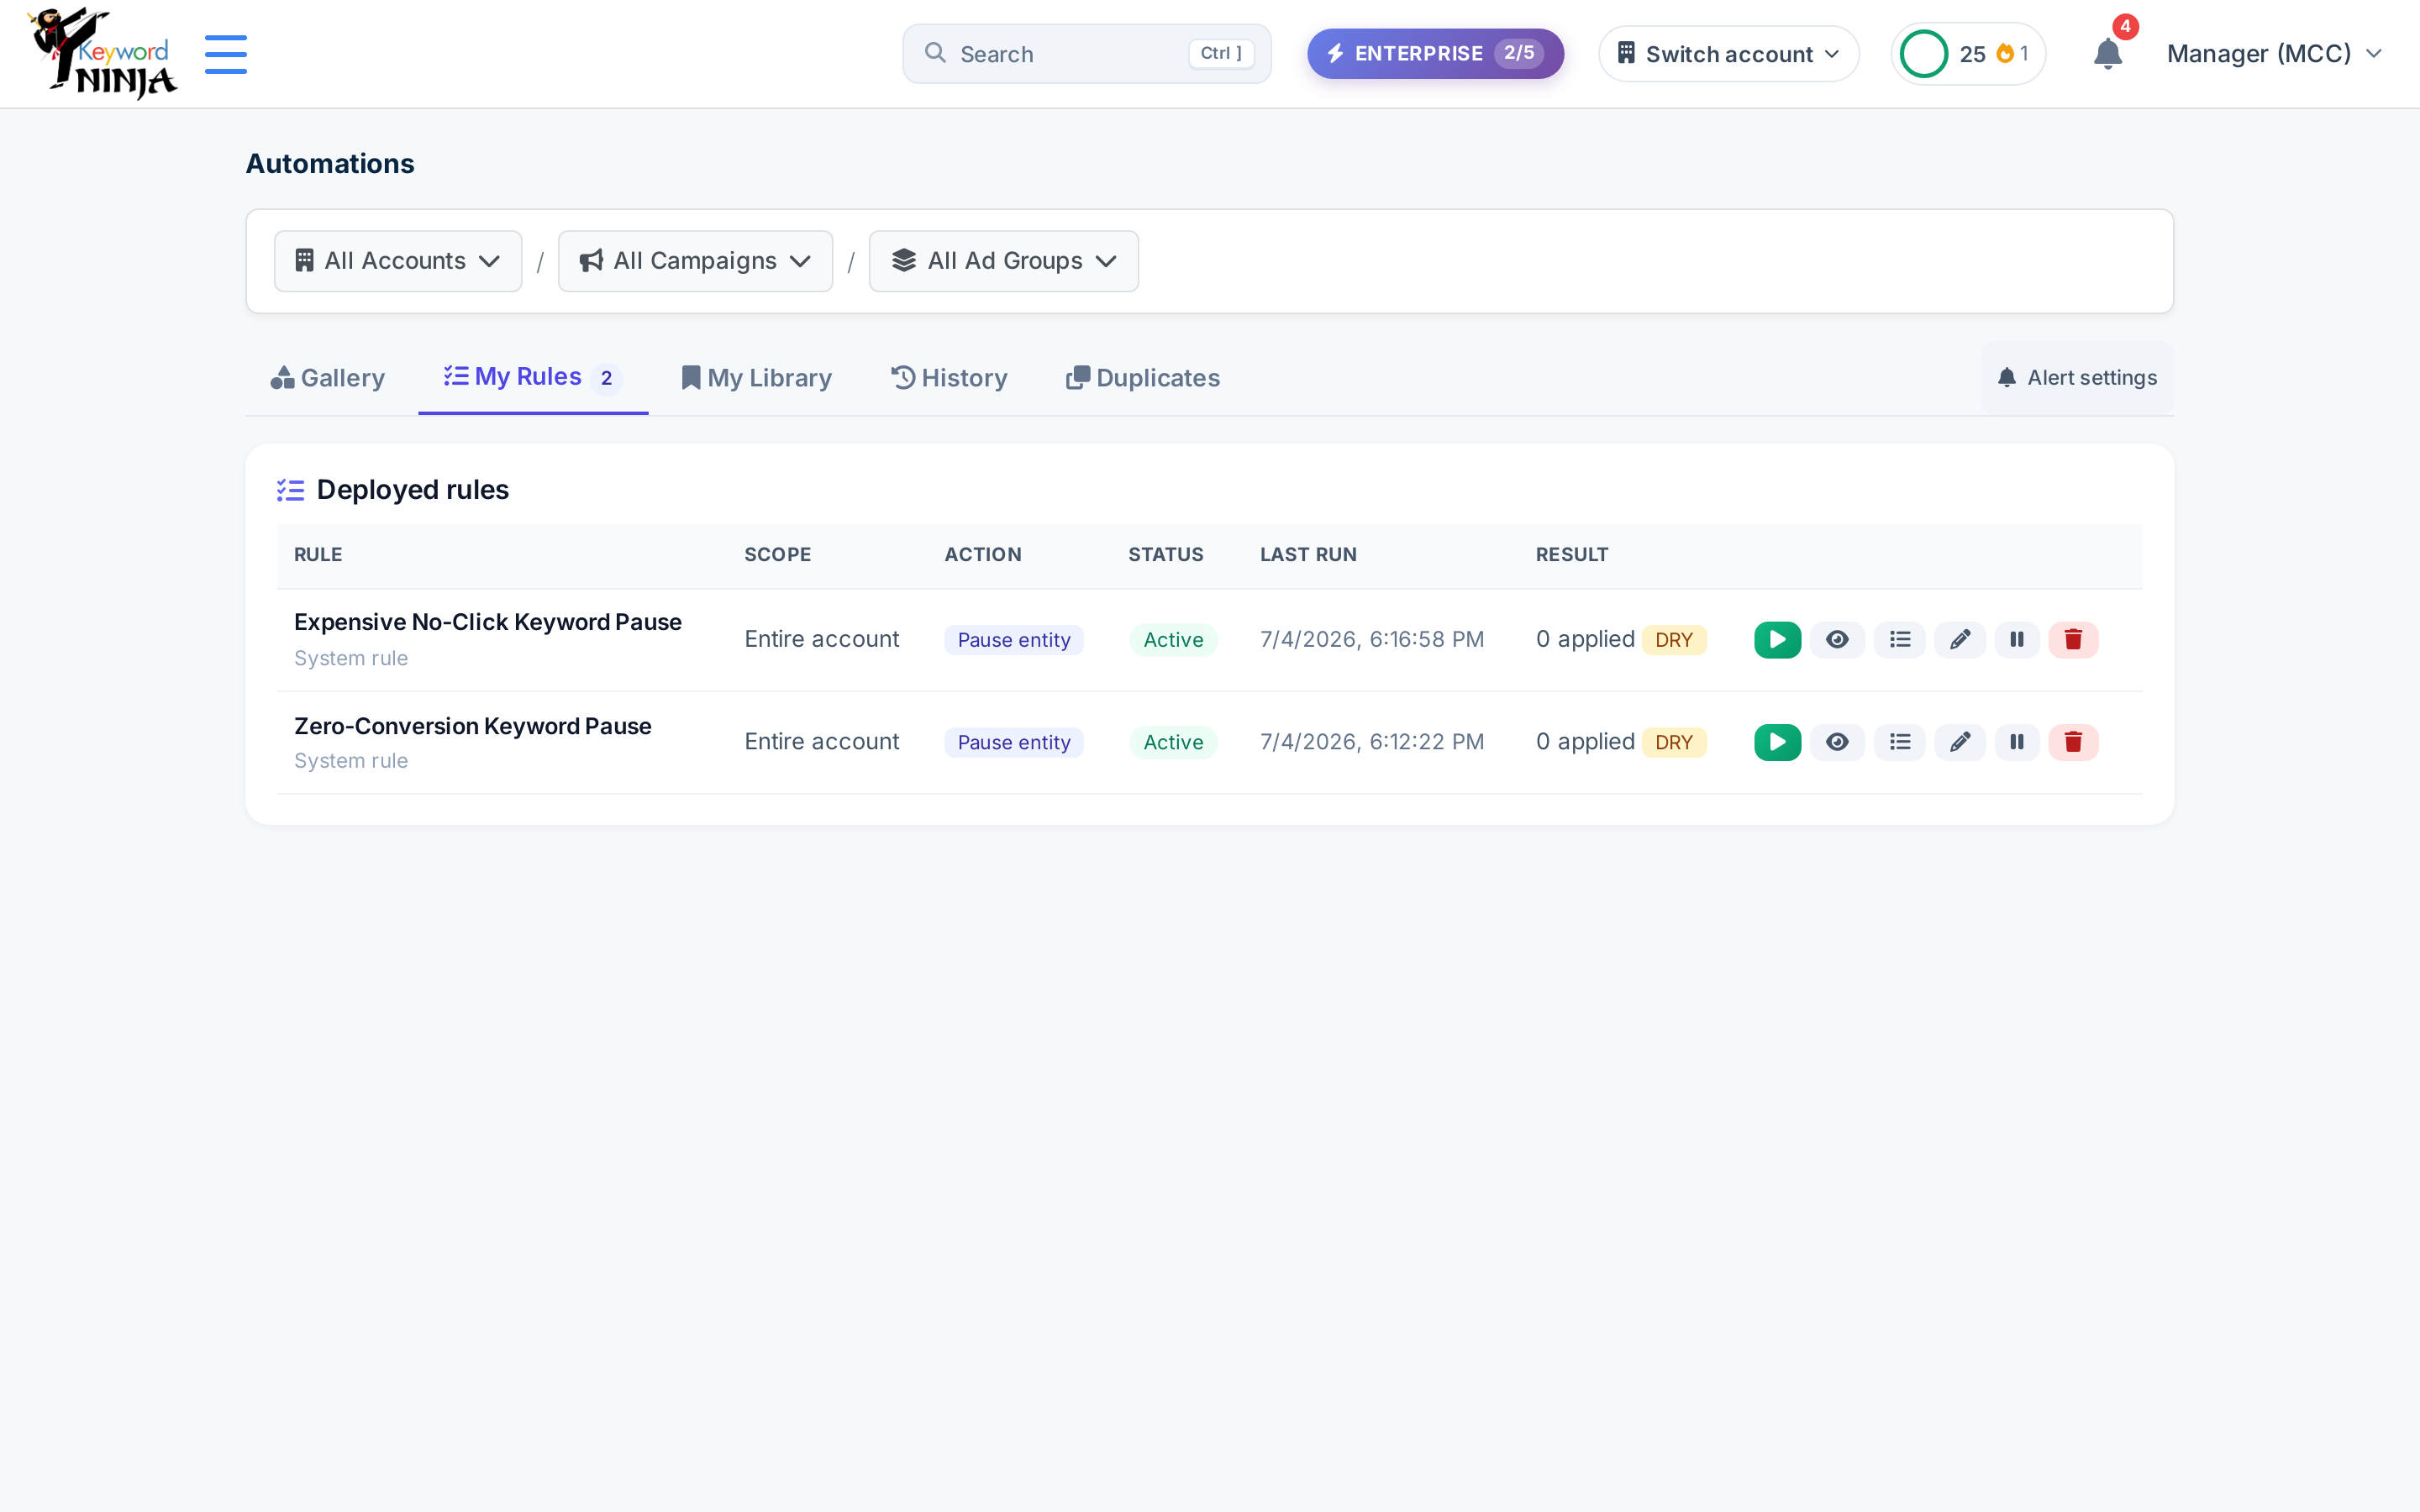Click Pause entity badge in Expensive No-Click row

click(x=1014, y=640)
